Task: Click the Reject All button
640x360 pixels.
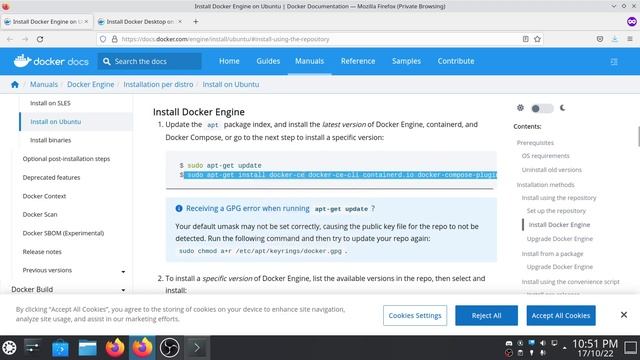Action: pos(487,316)
